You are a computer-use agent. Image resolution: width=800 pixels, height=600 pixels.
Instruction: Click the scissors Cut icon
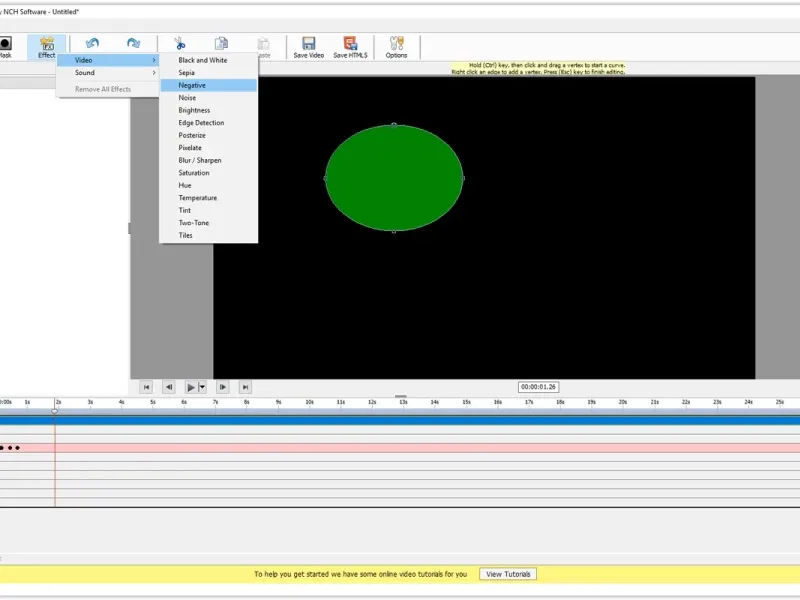pos(179,44)
